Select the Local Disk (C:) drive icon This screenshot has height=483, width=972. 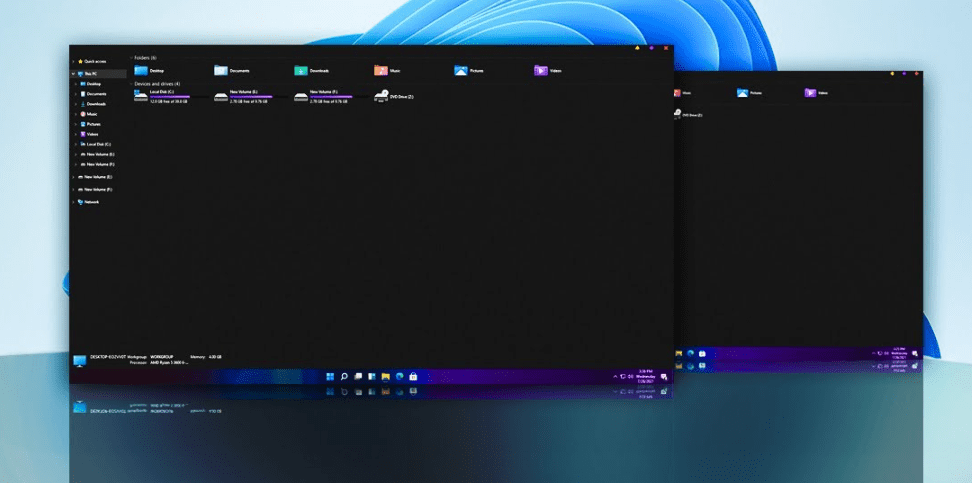point(141,96)
